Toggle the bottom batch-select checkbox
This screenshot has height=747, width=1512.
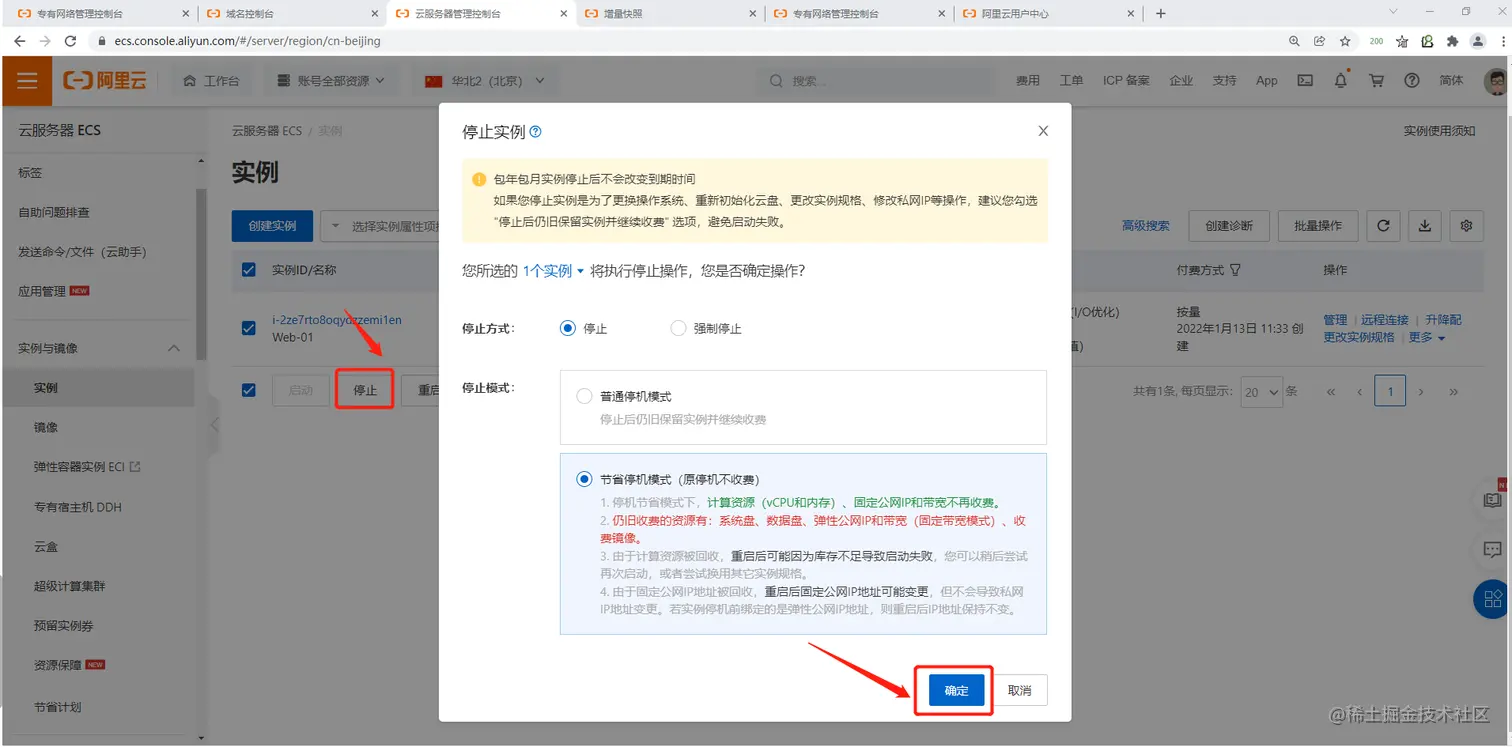249,390
